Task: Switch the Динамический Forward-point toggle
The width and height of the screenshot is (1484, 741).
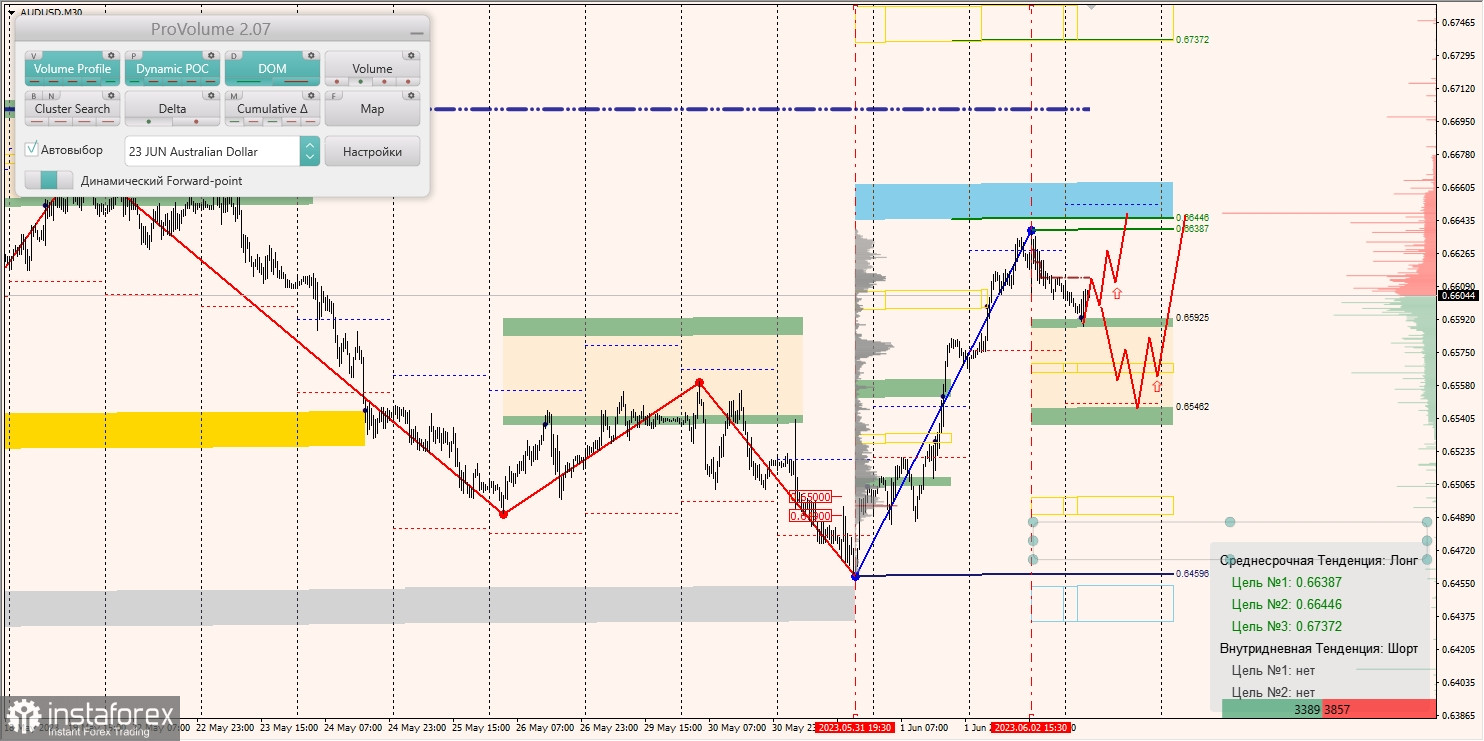Action: tap(49, 180)
